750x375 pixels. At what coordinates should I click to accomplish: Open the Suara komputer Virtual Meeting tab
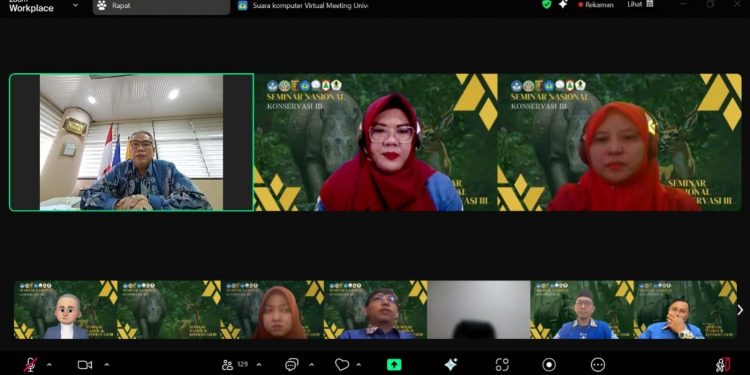(x=303, y=6)
